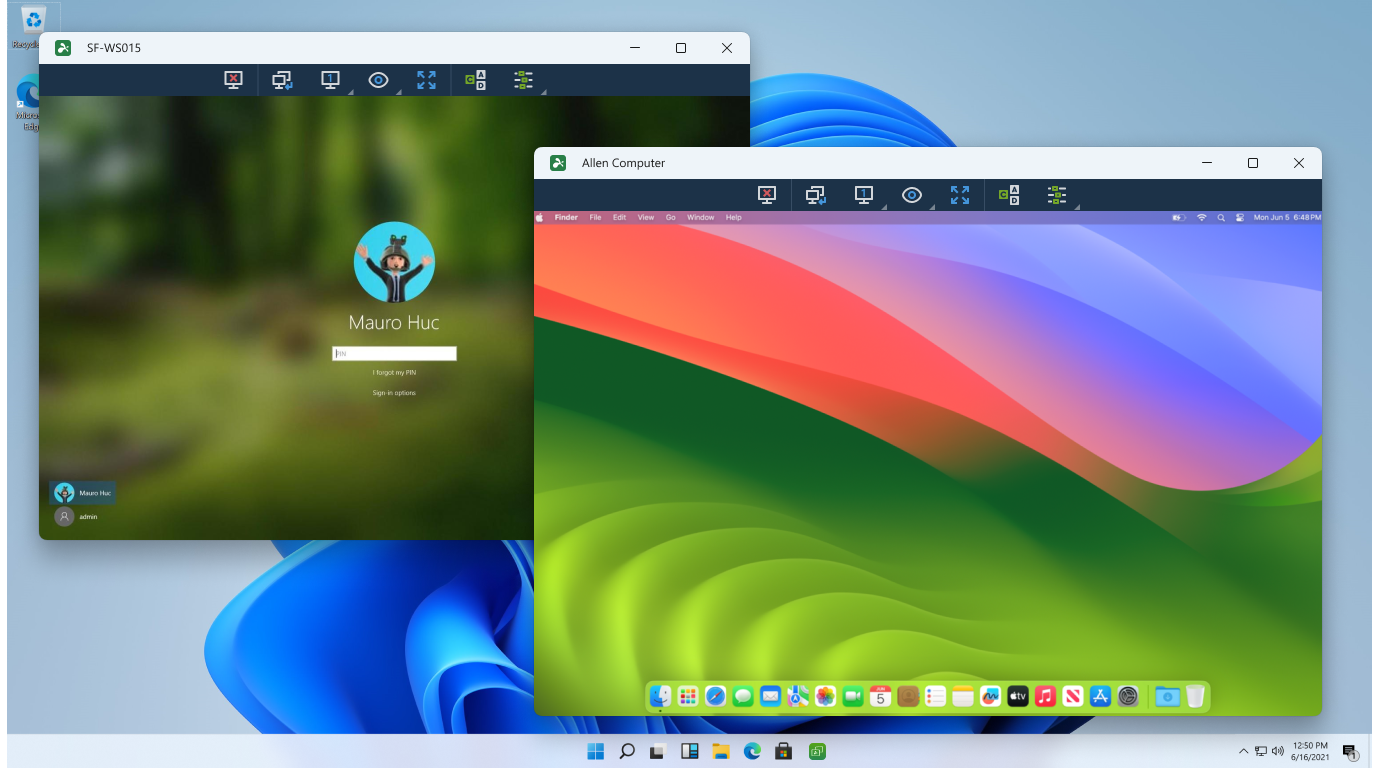Toggle the Wi-Fi status icon in macOS menu bar

point(1200,217)
